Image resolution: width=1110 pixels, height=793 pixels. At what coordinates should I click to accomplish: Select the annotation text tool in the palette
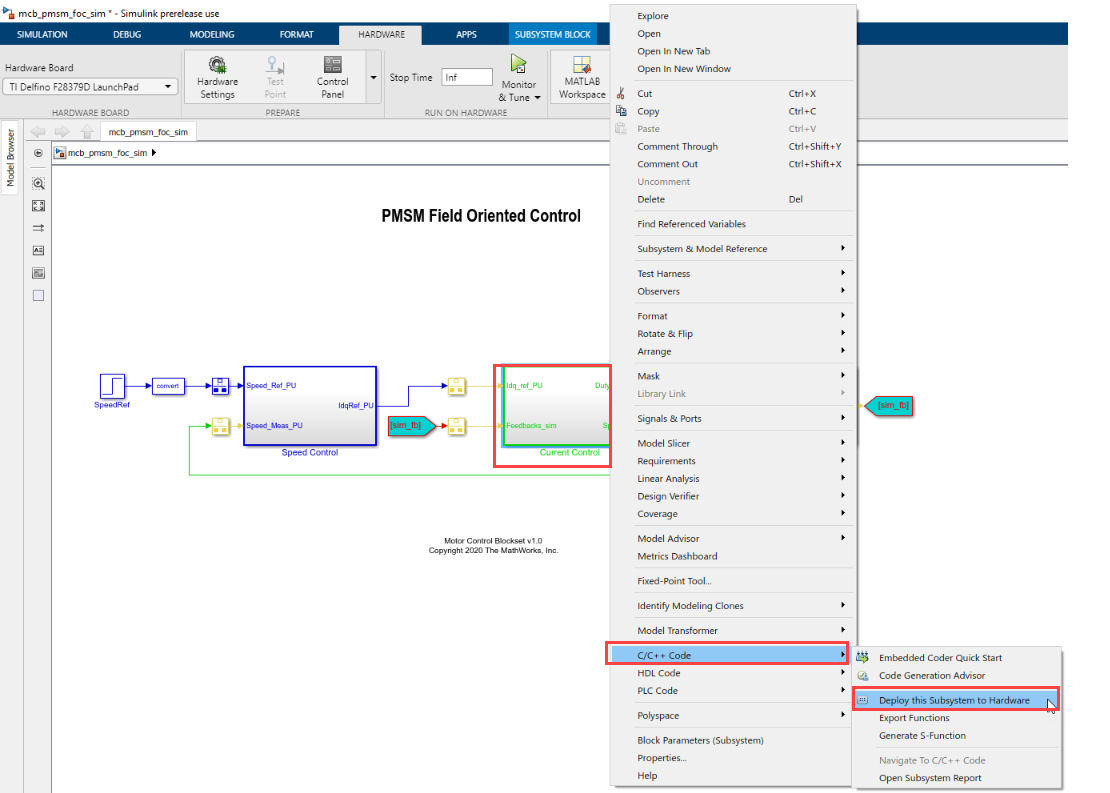point(38,250)
